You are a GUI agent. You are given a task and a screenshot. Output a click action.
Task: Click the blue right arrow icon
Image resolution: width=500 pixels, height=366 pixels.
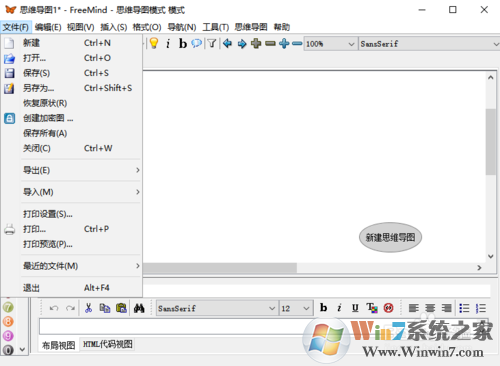242,44
